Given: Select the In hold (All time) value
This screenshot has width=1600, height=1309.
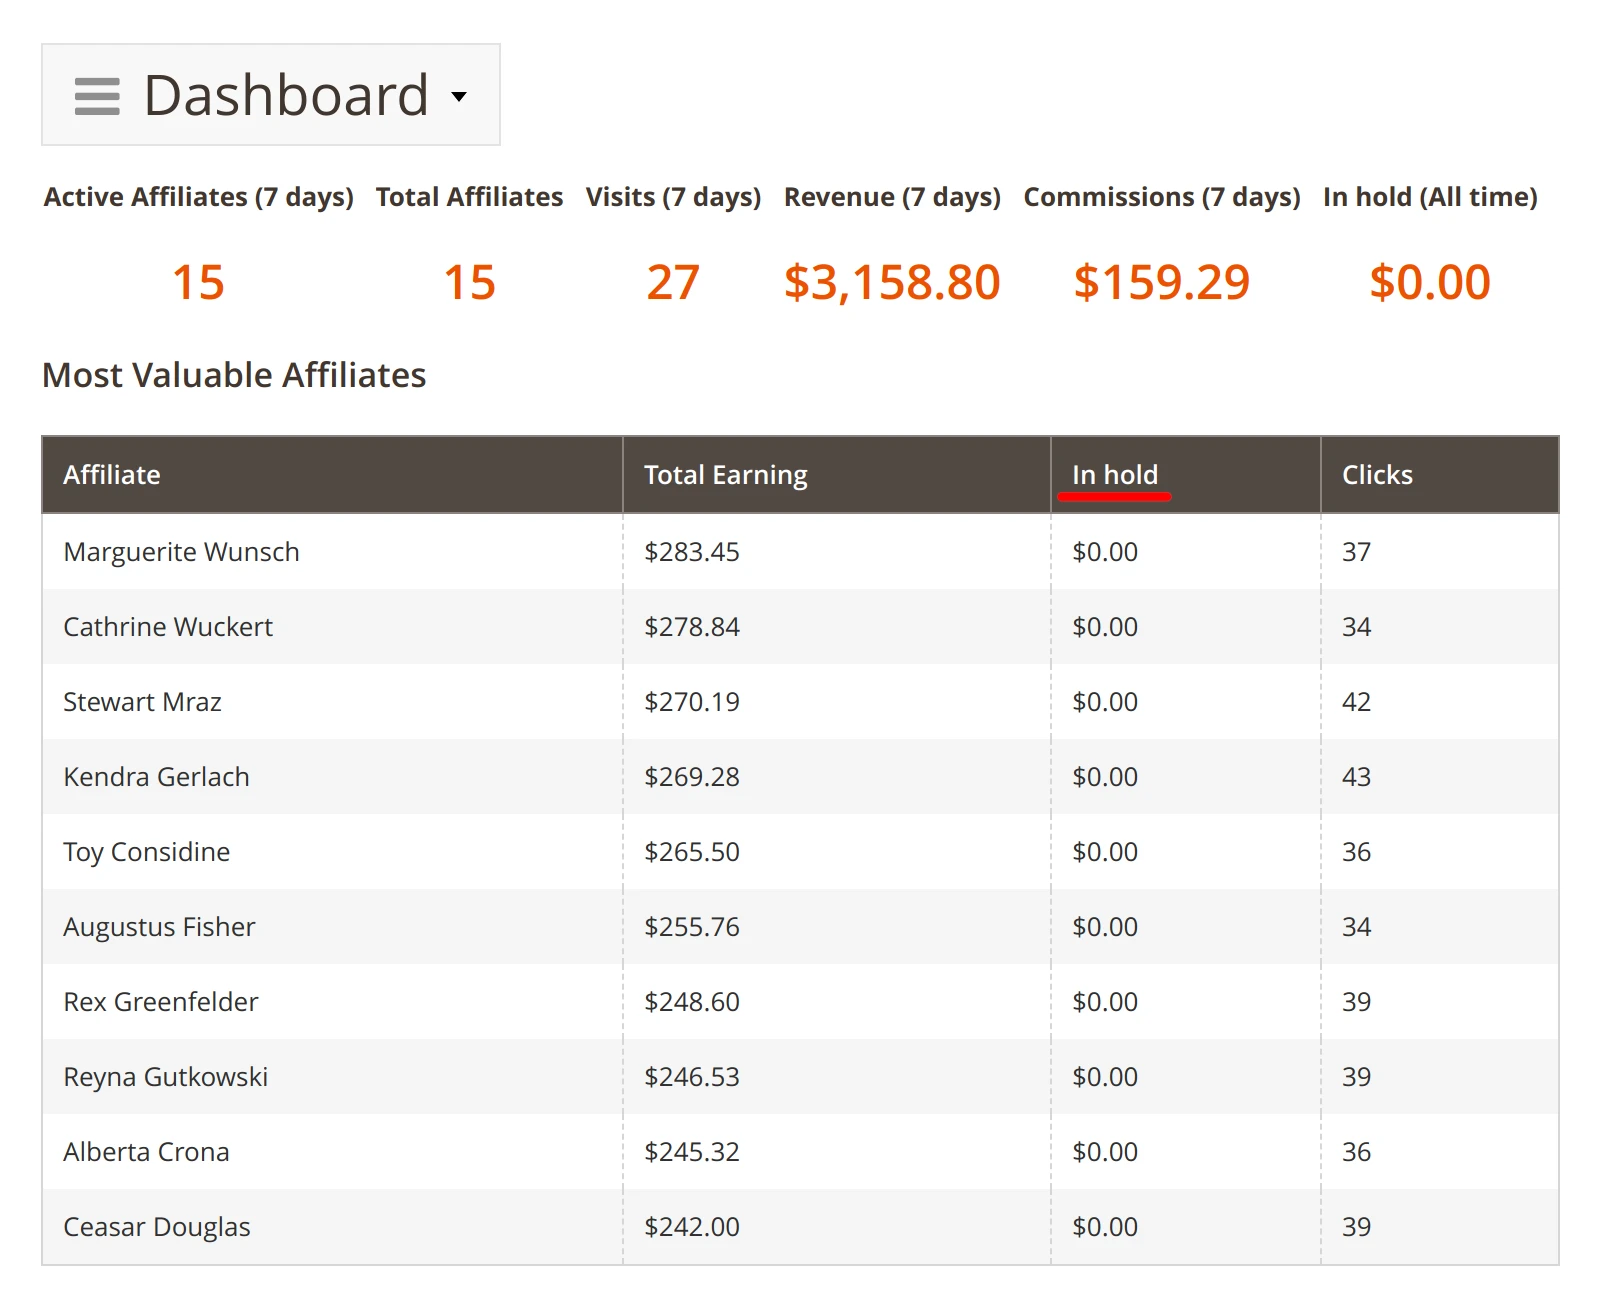Looking at the screenshot, I should pyautogui.click(x=1430, y=282).
